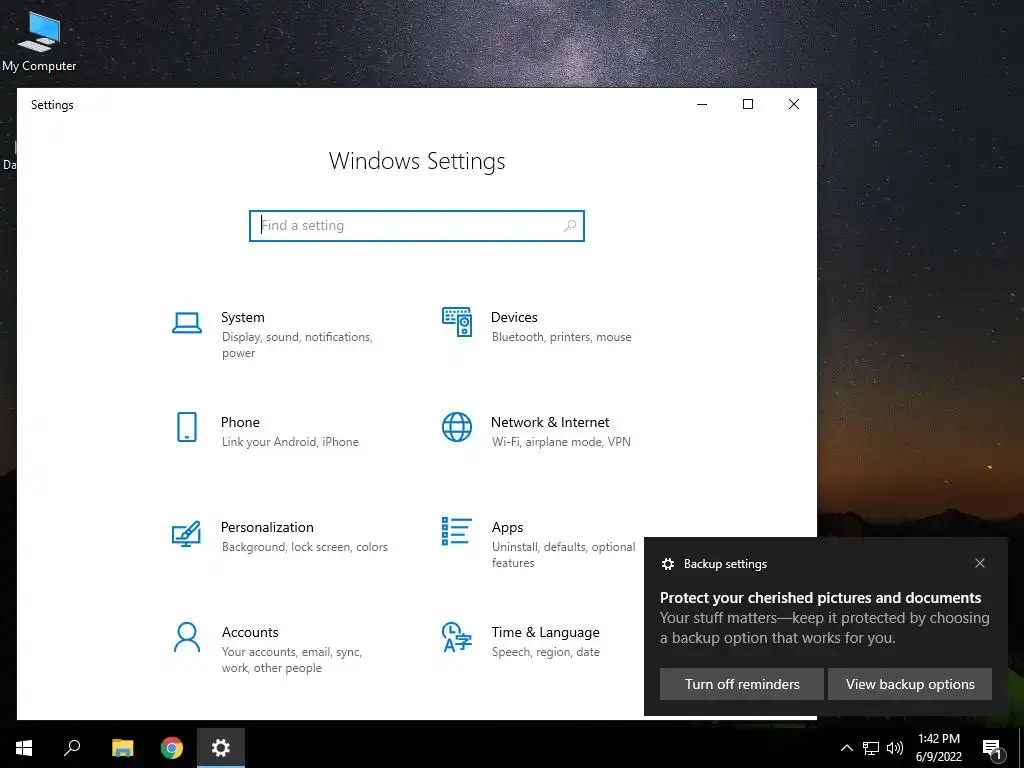Open the Accounts person icon
The width and height of the screenshot is (1024, 768).
click(x=187, y=637)
